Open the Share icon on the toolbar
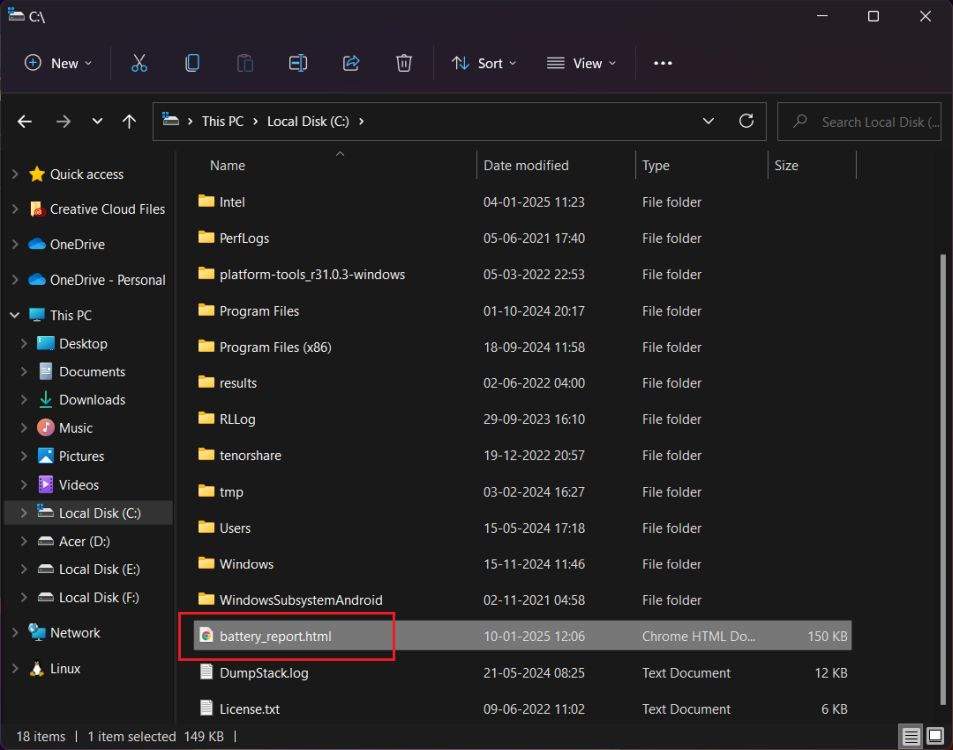953x750 pixels. [351, 63]
